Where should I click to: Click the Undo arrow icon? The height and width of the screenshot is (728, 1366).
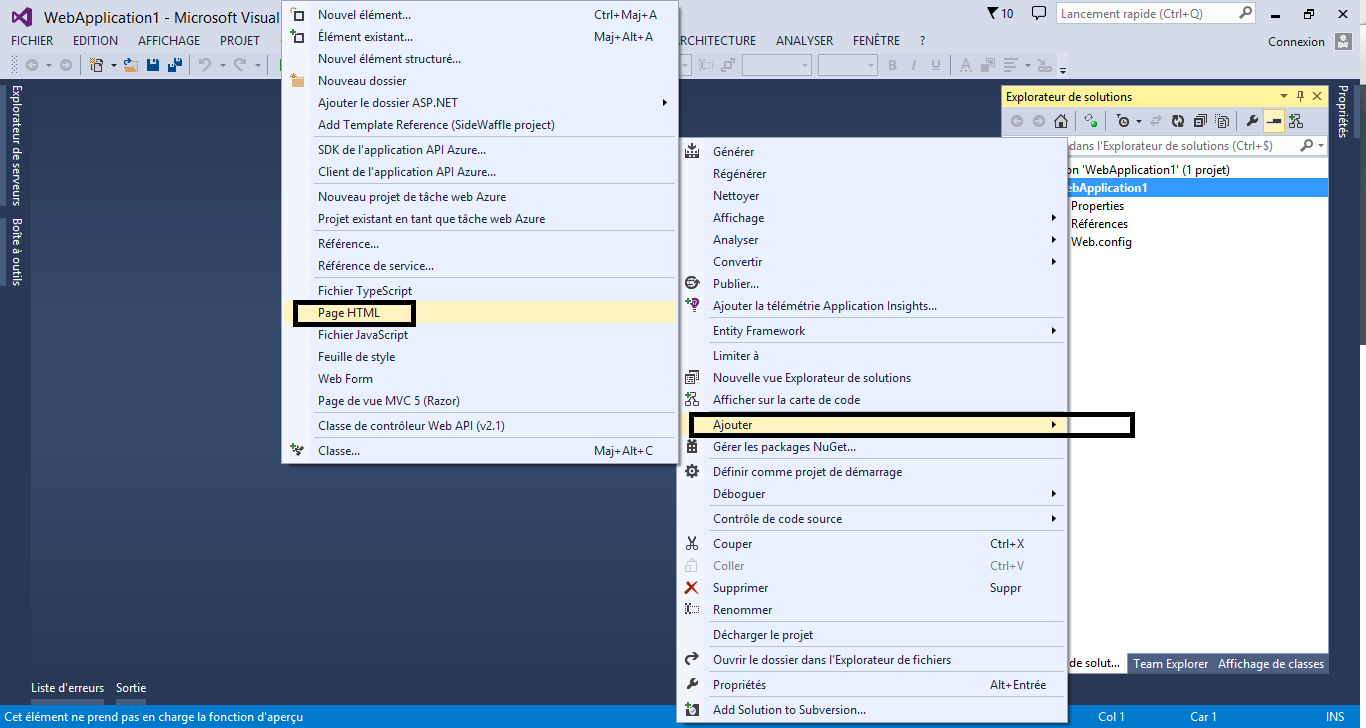click(205, 65)
